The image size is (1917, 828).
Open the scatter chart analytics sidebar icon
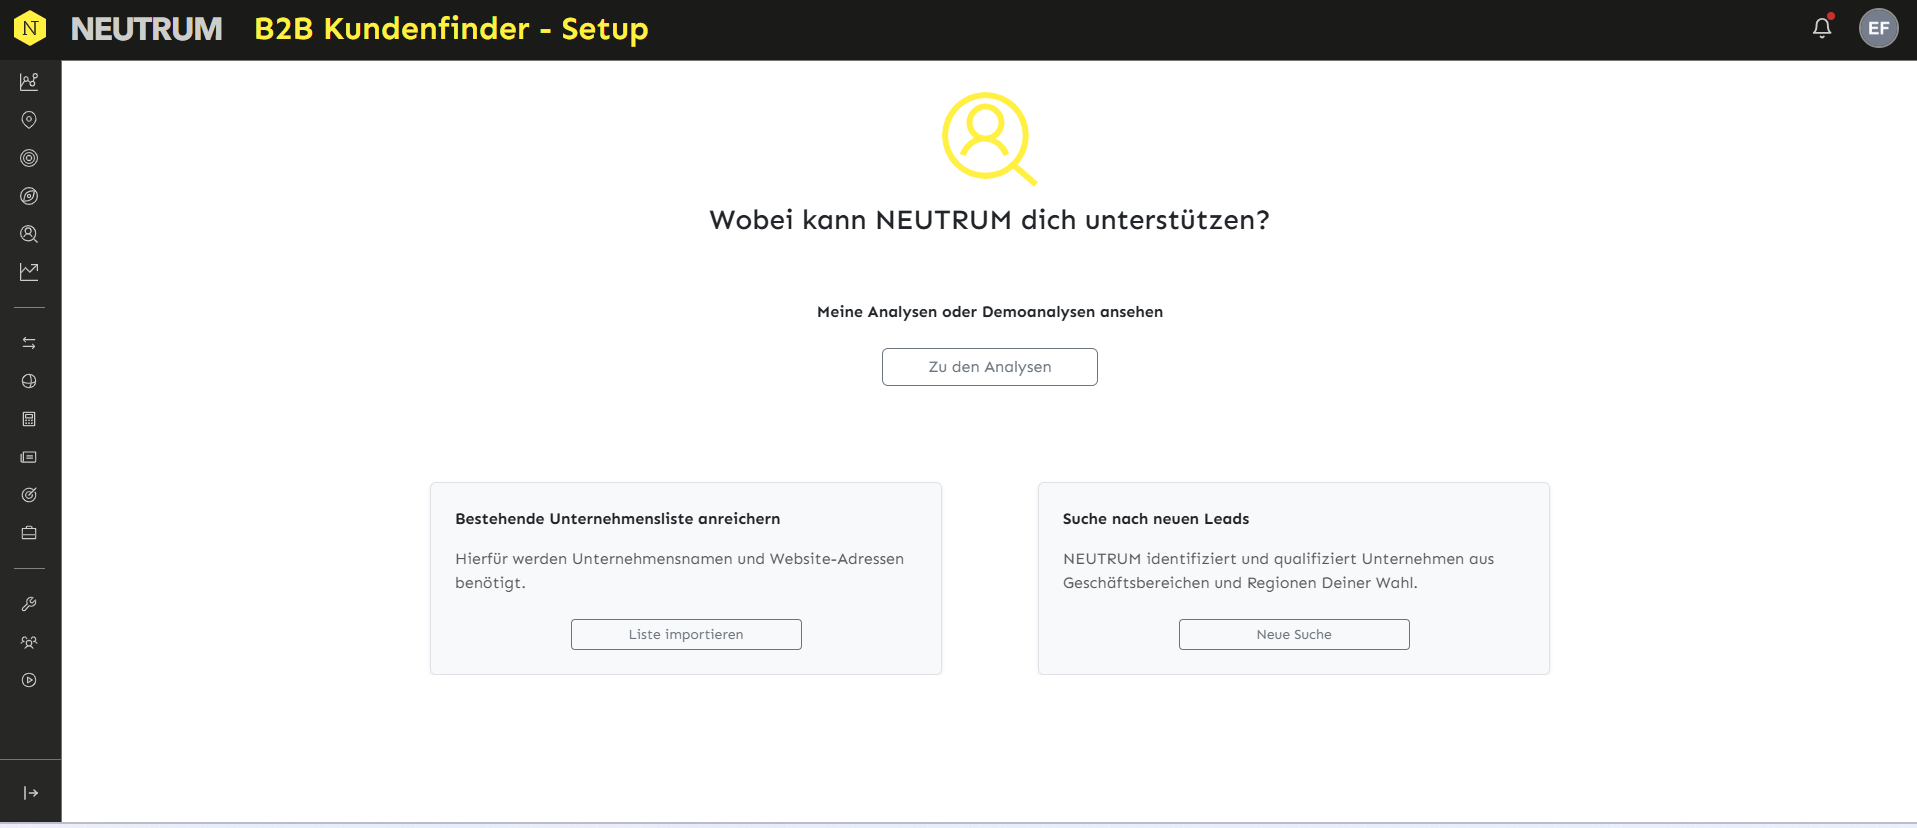click(x=29, y=82)
